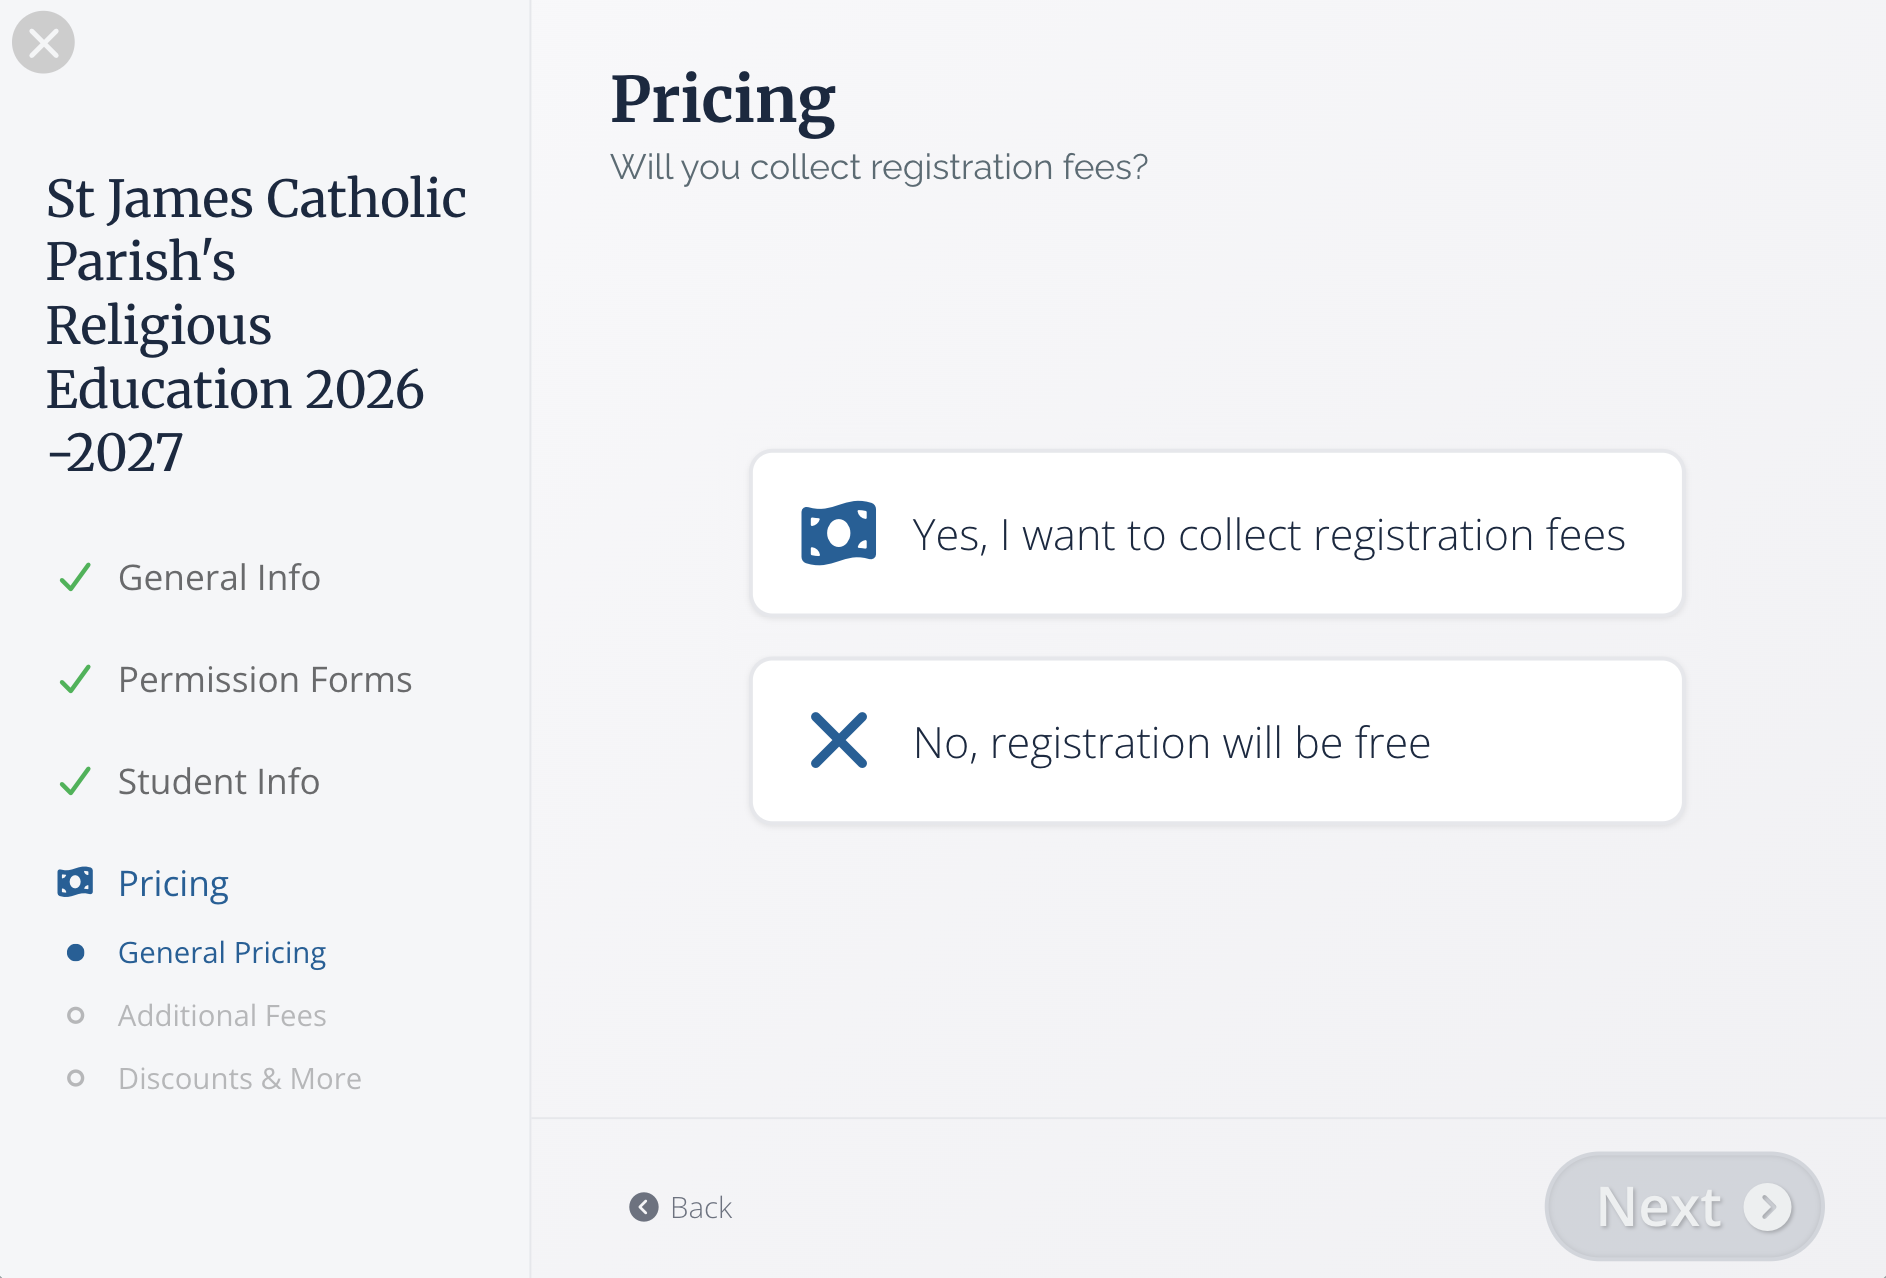The height and width of the screenshot is (1278, 1886).
Task: Go back using the Back link
Action: [700, 1208]
